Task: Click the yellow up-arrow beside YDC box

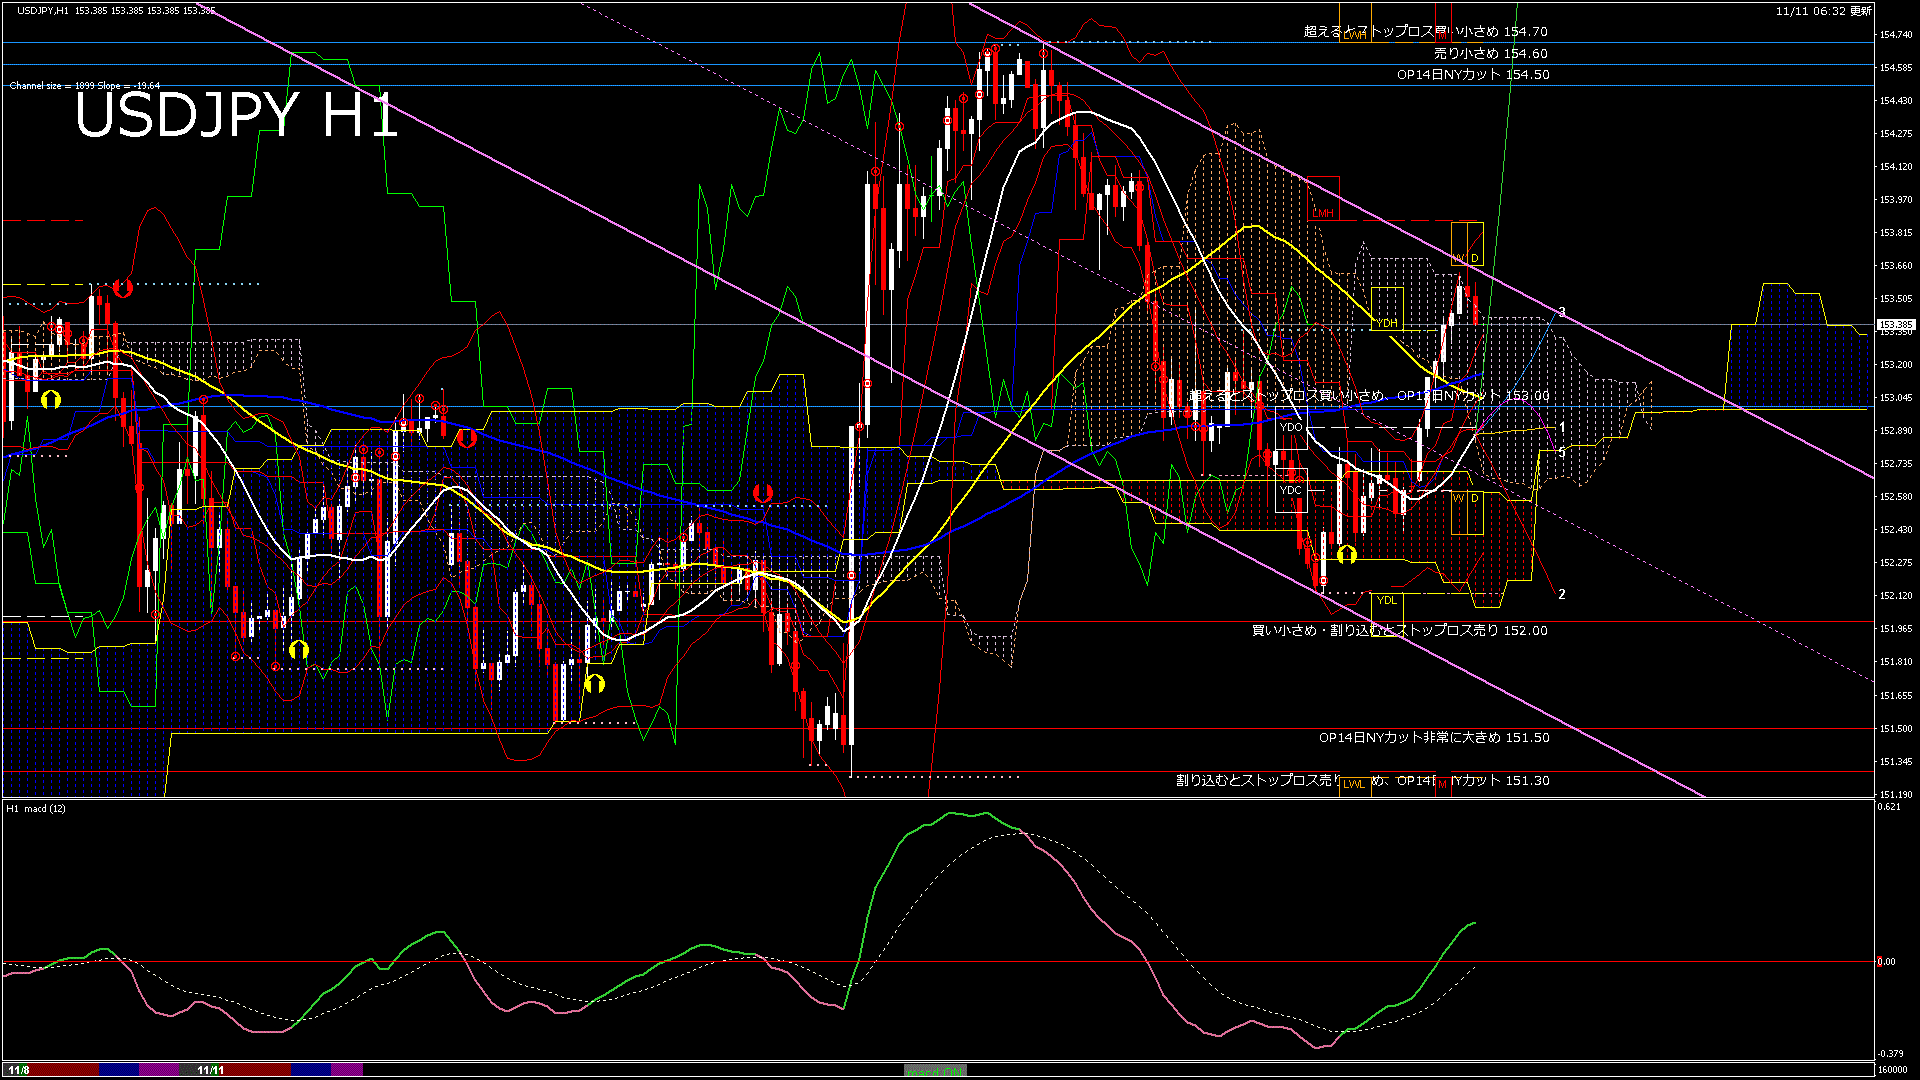Action: tap(1347, 553)
